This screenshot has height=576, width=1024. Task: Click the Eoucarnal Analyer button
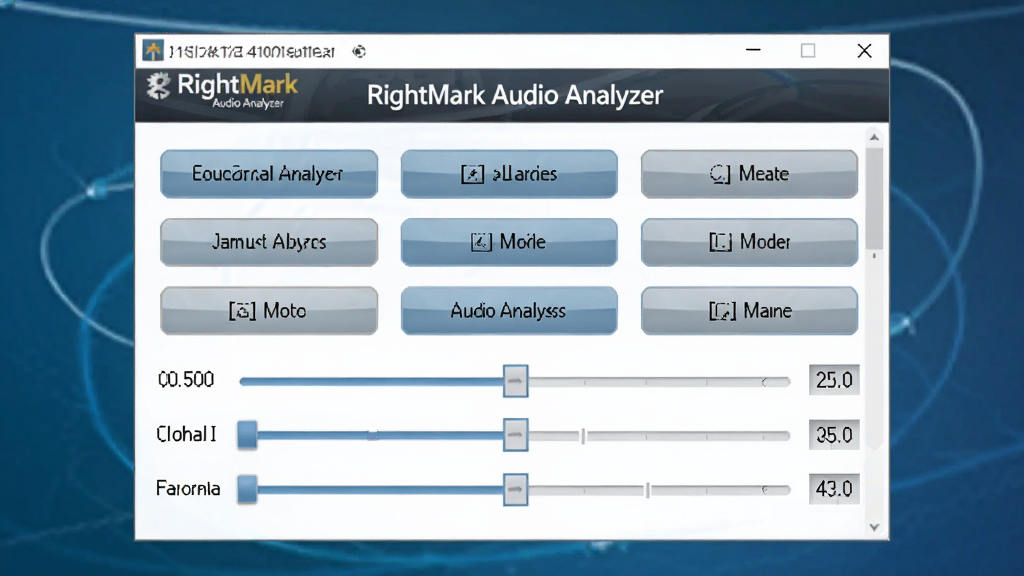(269, 174)
